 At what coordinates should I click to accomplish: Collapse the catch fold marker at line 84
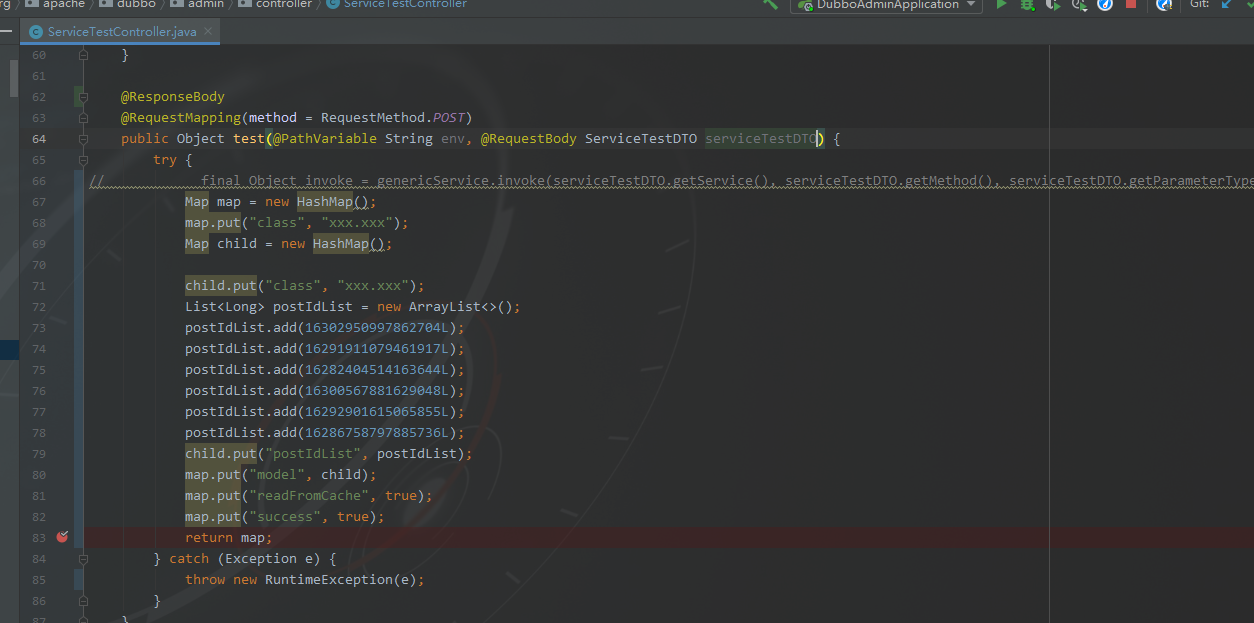(x=85, y=558)
